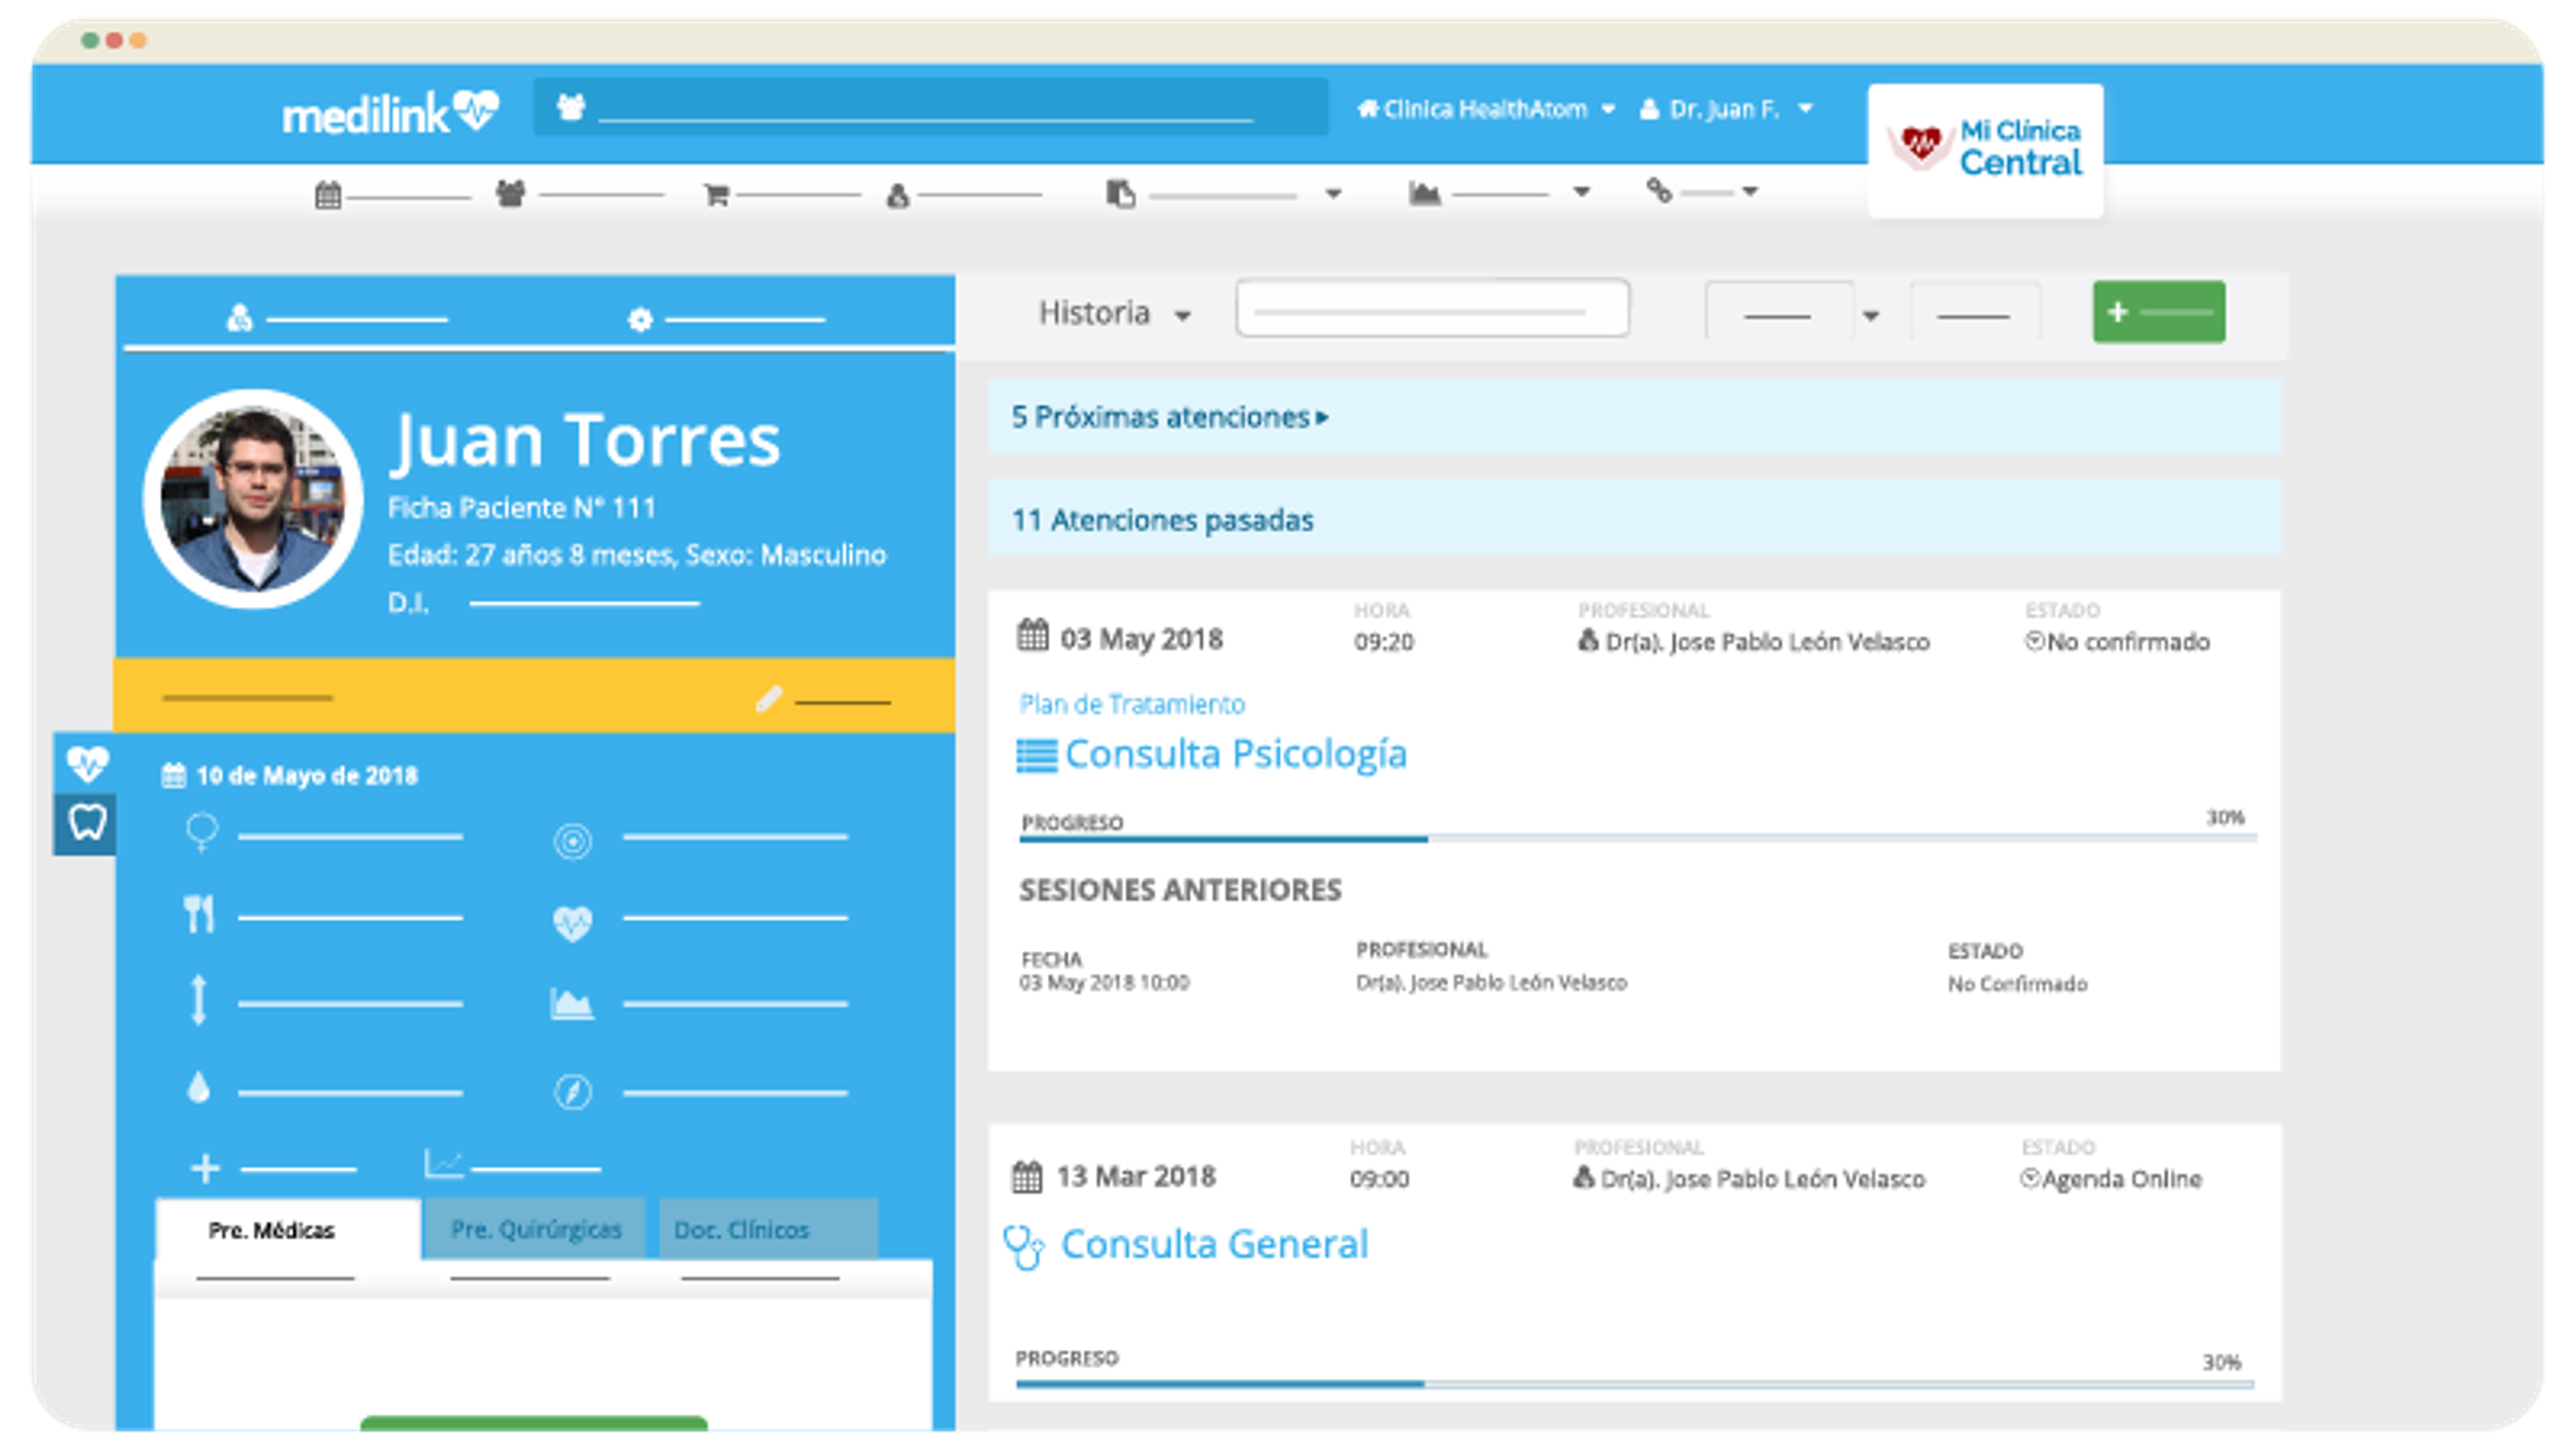Open the Historia dropdown
2576x1447 pixels.
1115,313
